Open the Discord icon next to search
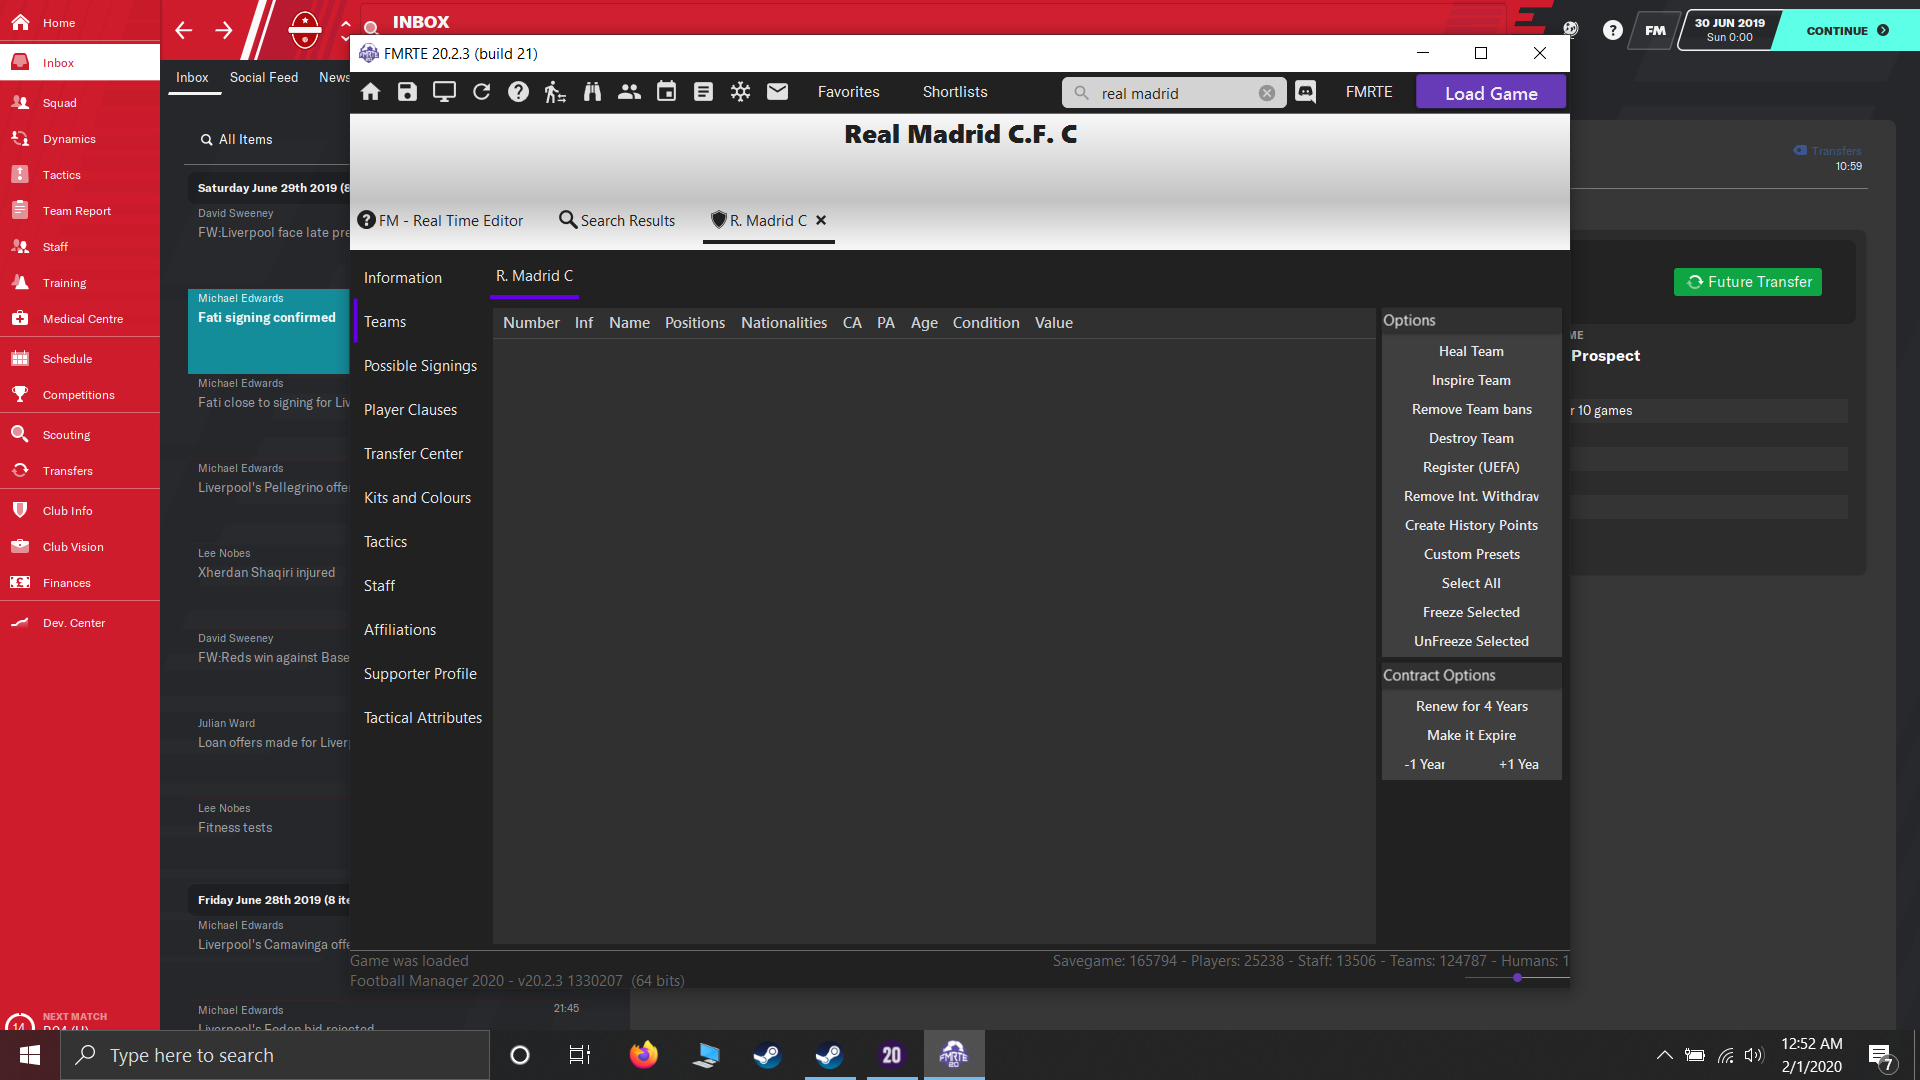This screenshot has width=1920, height=1080. [x=1305, y=92]
